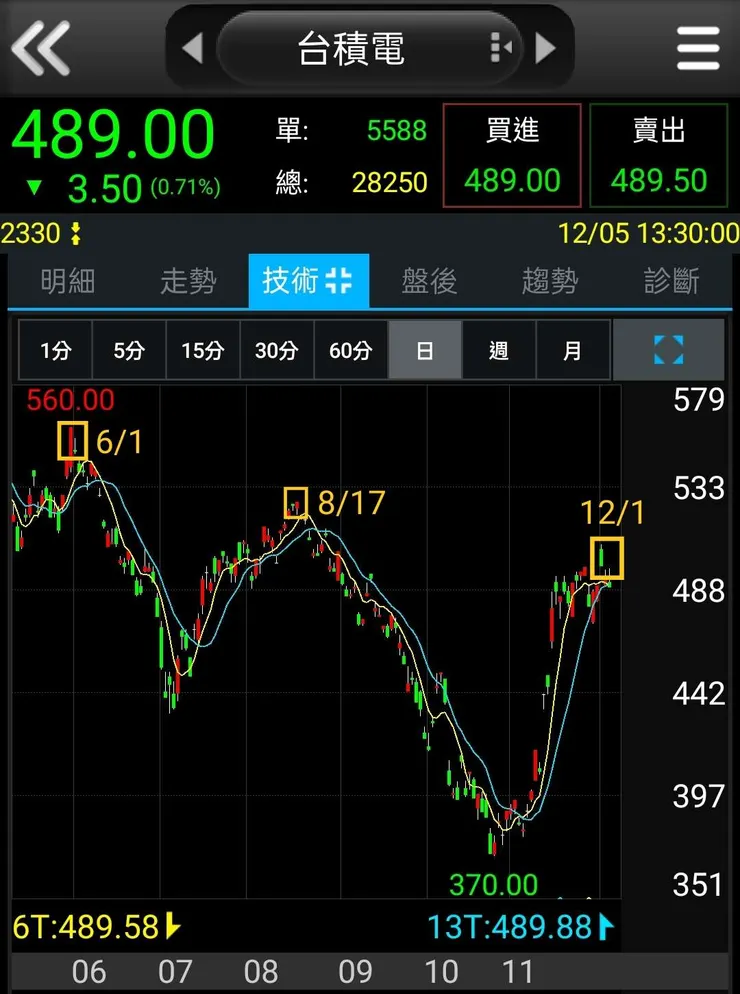740x994 pixels.
Task: Tap the double-chevron back icon
Action: click(x=41, y=48)
